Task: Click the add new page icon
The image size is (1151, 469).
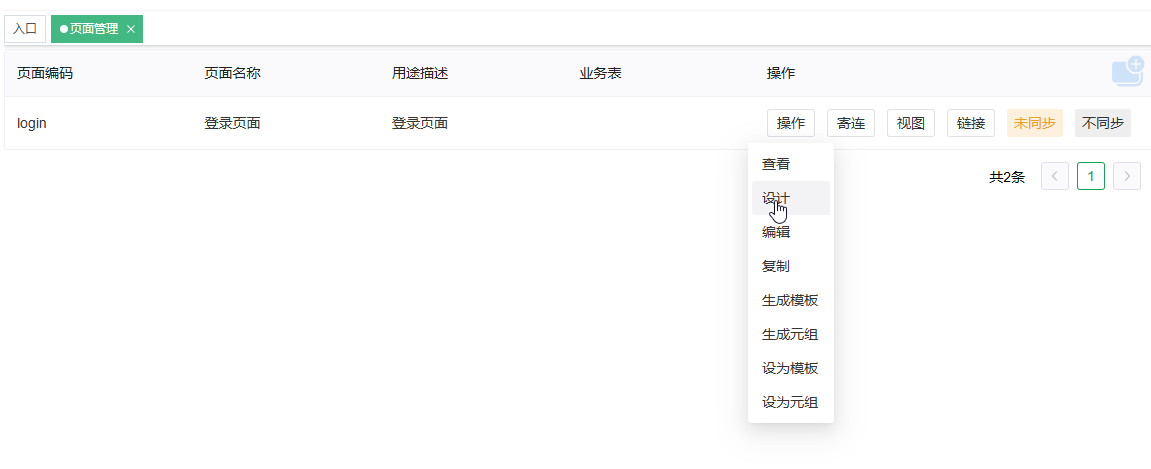Action: pyautogui.click(x=1128, y=72)
